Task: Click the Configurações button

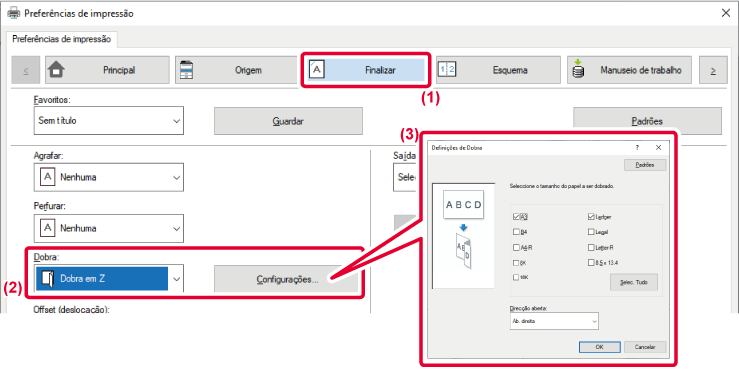Action: click(x=287, y=279)
